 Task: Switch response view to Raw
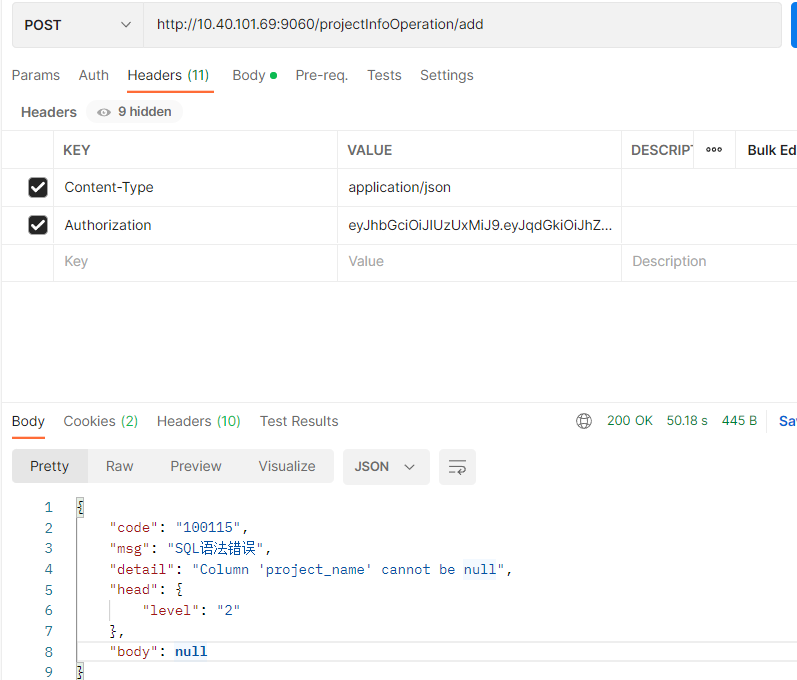click(x=120, y=467)
